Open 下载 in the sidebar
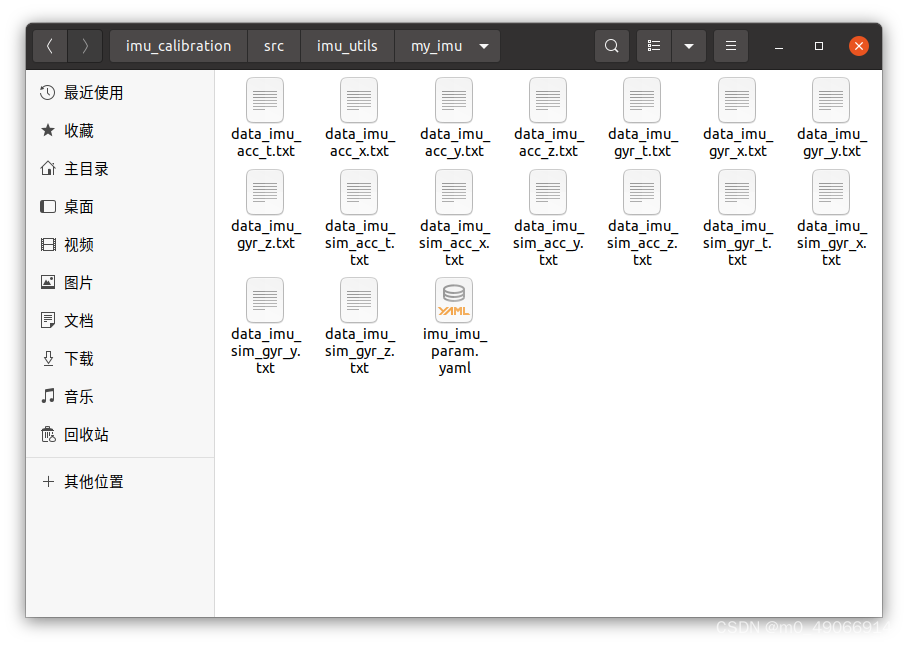Viewport: 908px width, 646px height. click(x=76, y=358)
